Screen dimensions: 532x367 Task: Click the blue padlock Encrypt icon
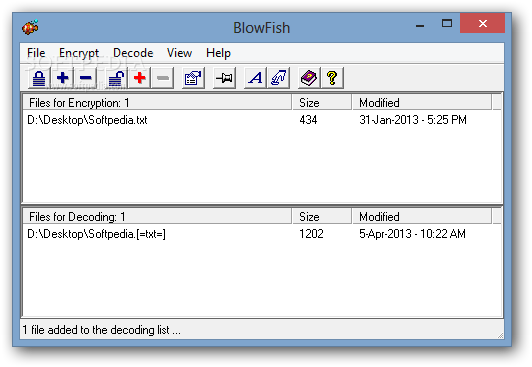pos(39,78)
